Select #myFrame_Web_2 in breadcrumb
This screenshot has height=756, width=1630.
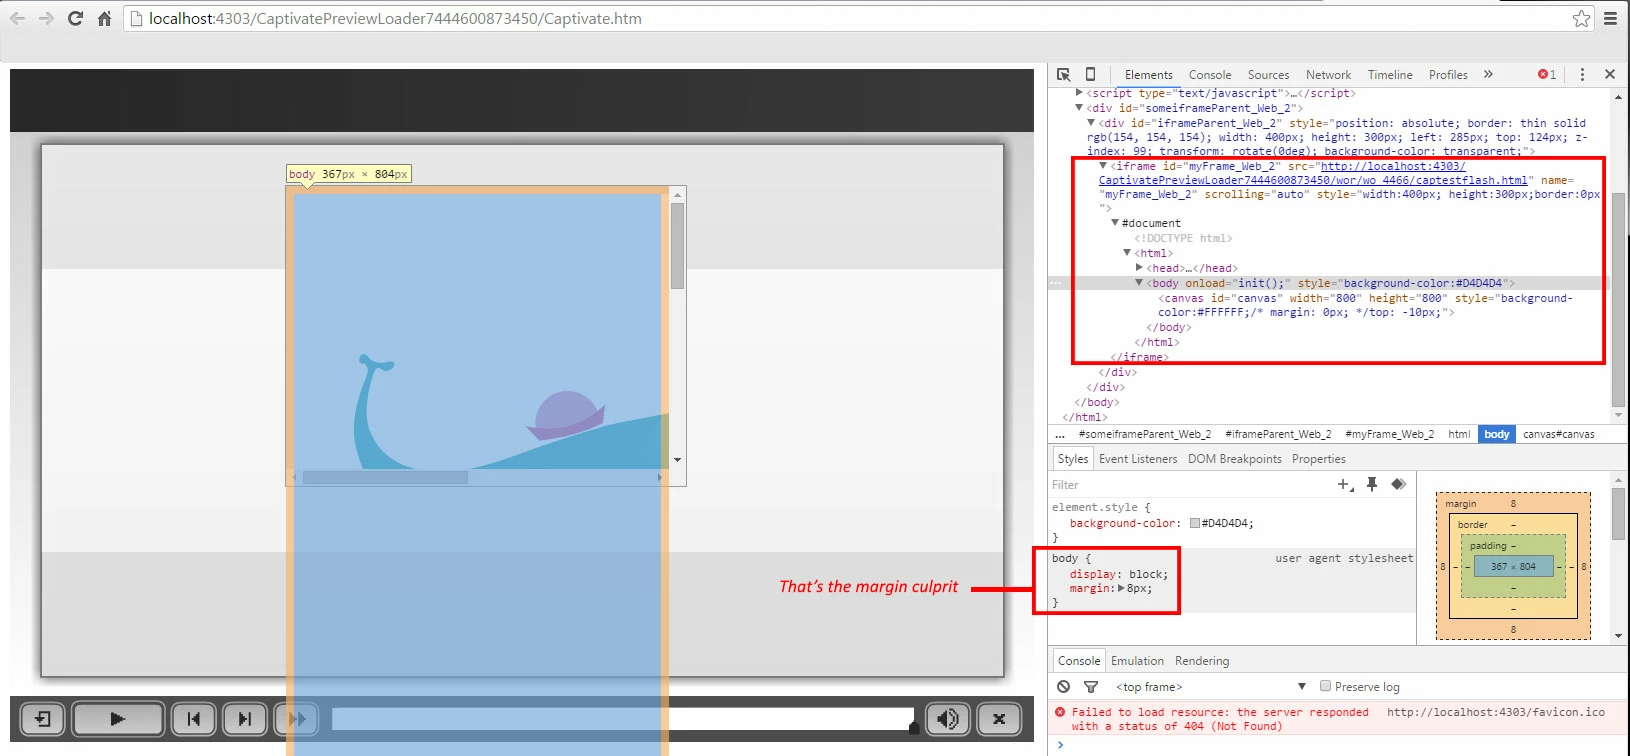point(1389,434)
